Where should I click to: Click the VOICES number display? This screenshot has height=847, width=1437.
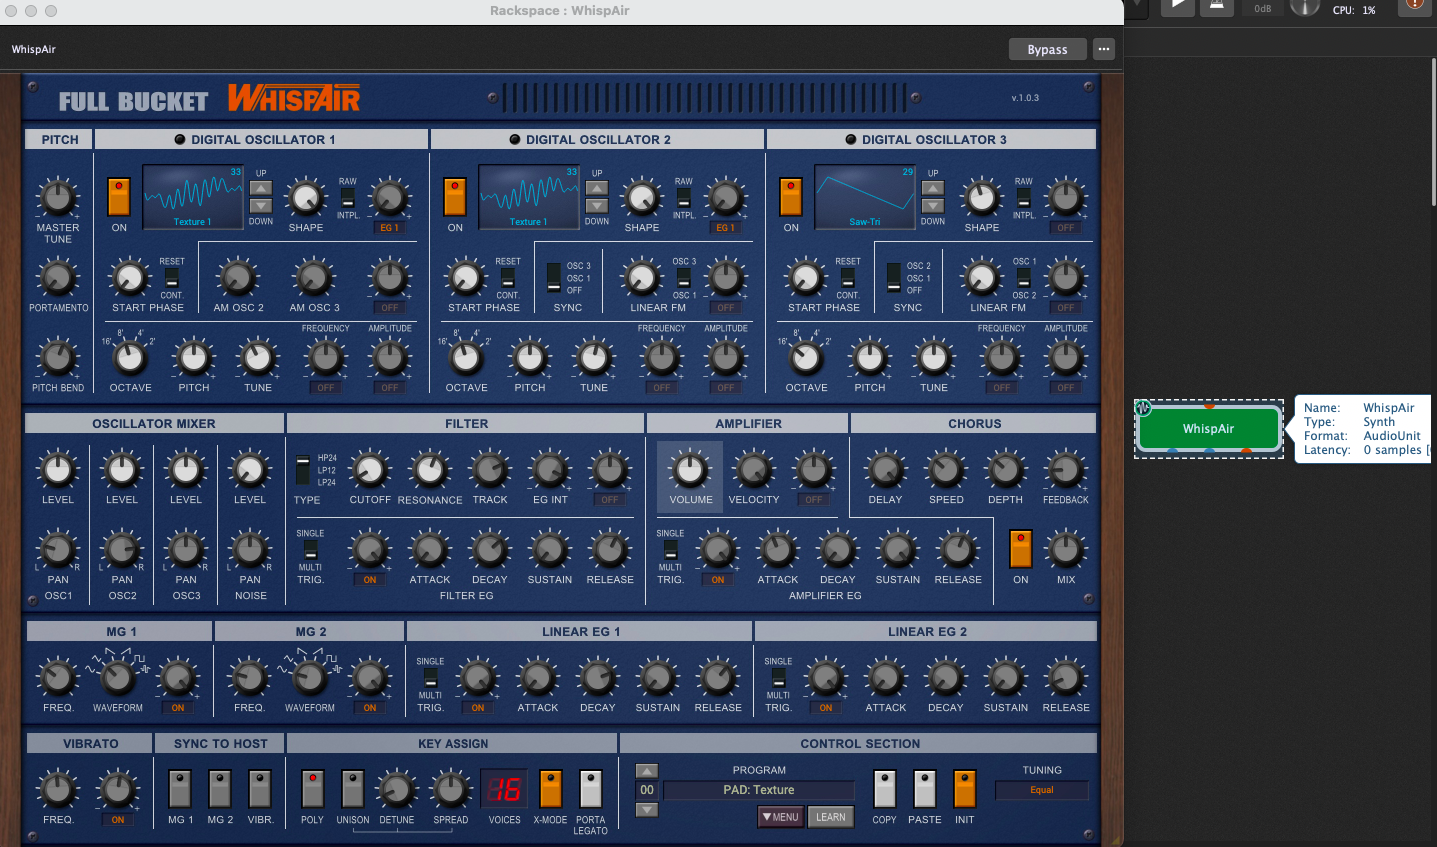click(x=504, y=790)
